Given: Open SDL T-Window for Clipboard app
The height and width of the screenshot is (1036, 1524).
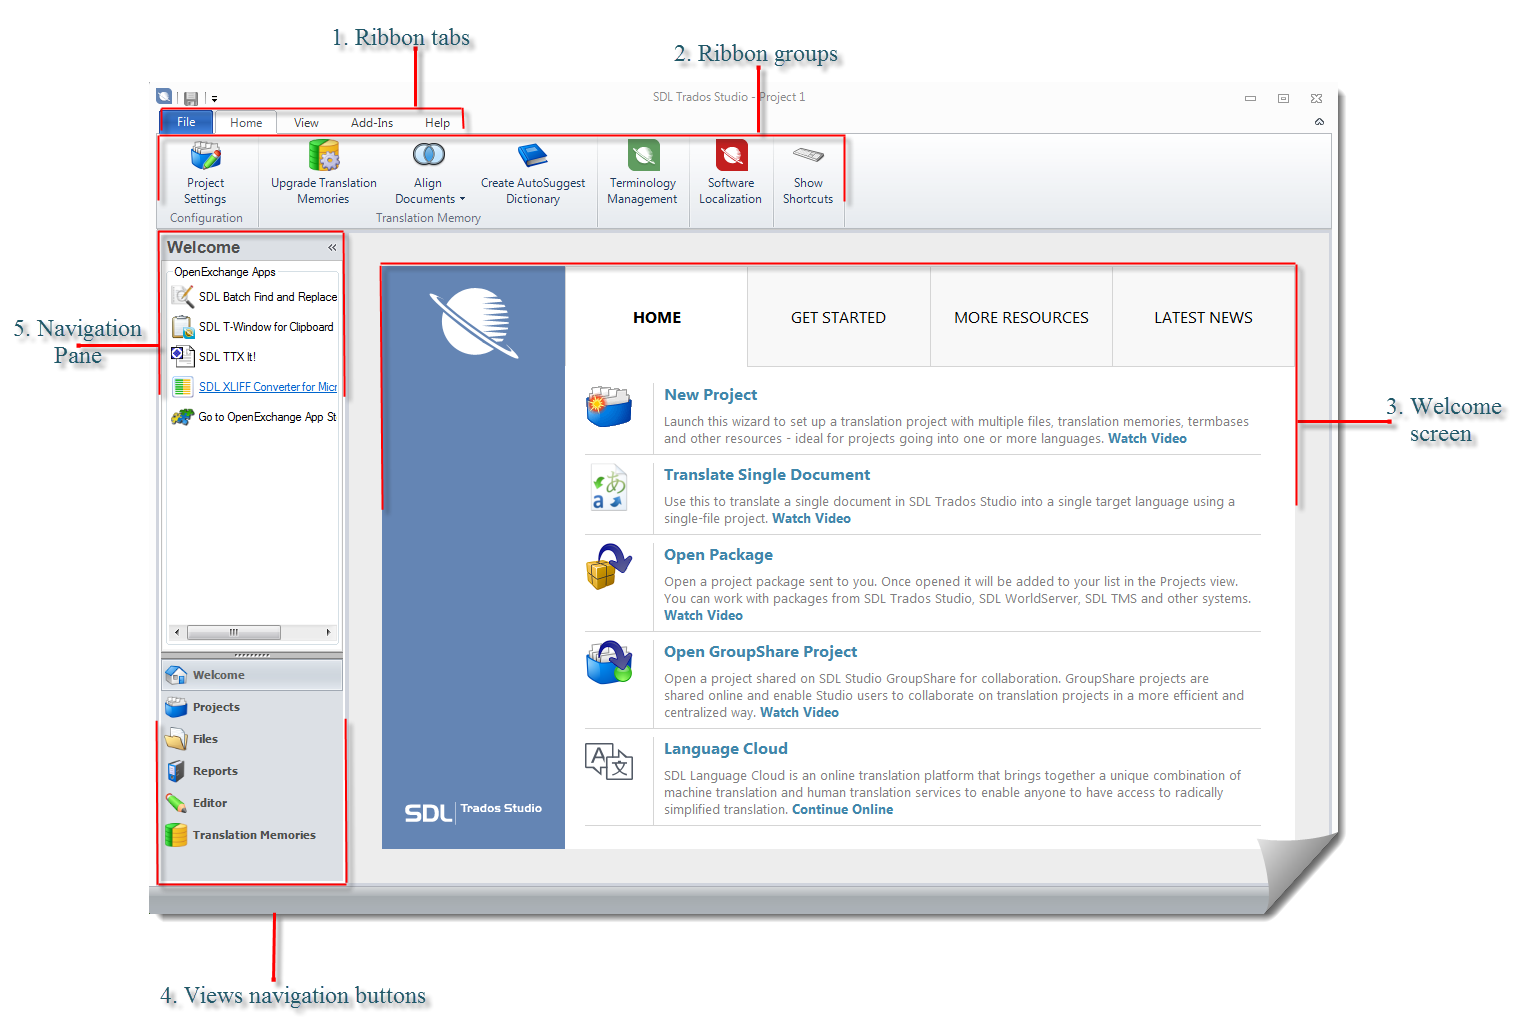Looking at the screenshot, I should click(253, 327).
